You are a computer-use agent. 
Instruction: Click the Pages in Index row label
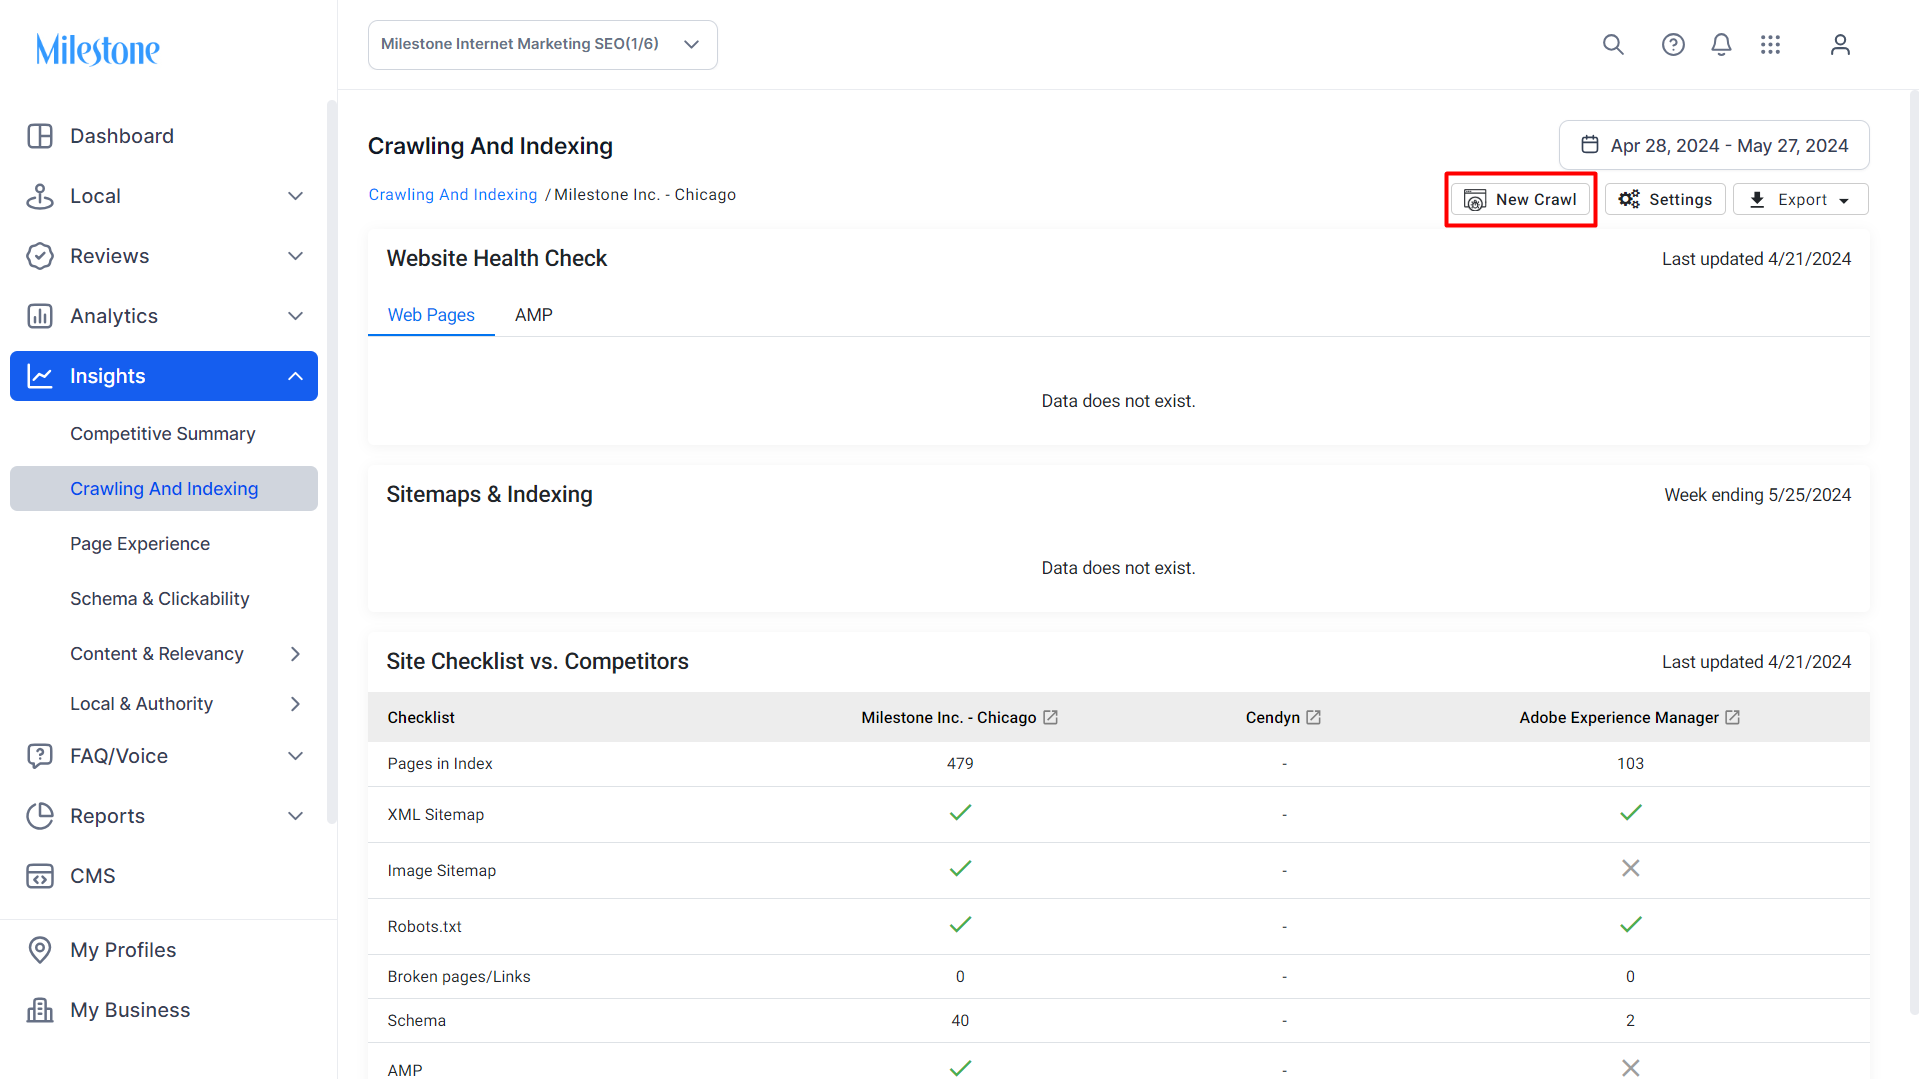[x=440, y=764]
